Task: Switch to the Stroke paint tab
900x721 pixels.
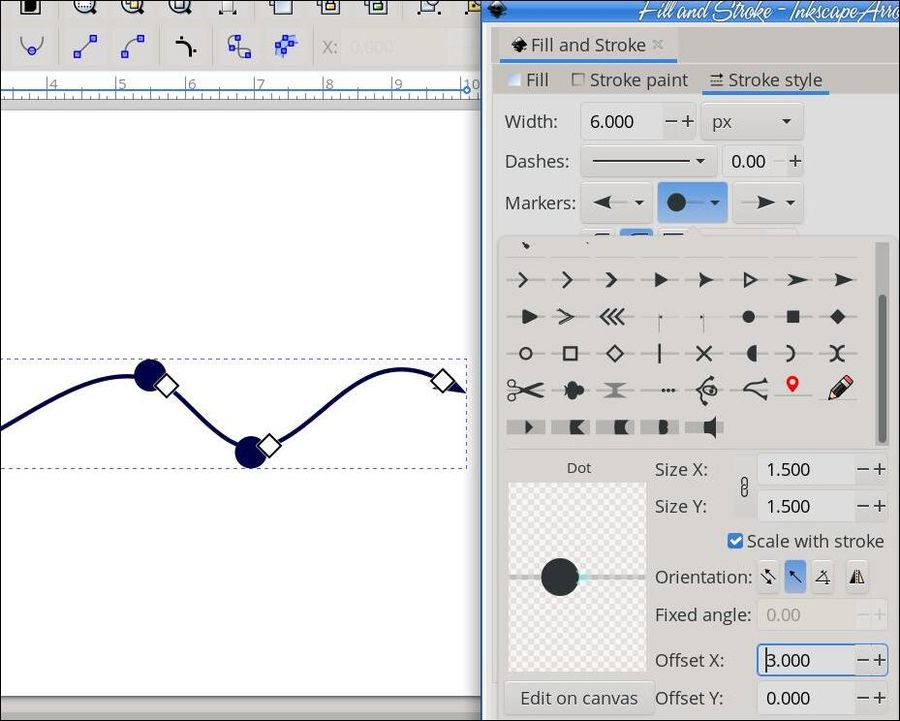Action: tap(636, 80)
